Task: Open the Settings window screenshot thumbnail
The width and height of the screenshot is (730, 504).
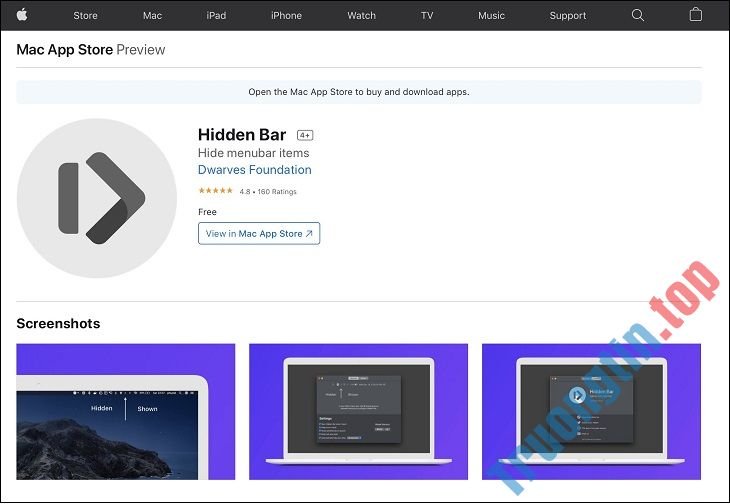Action: coord(358,411)
